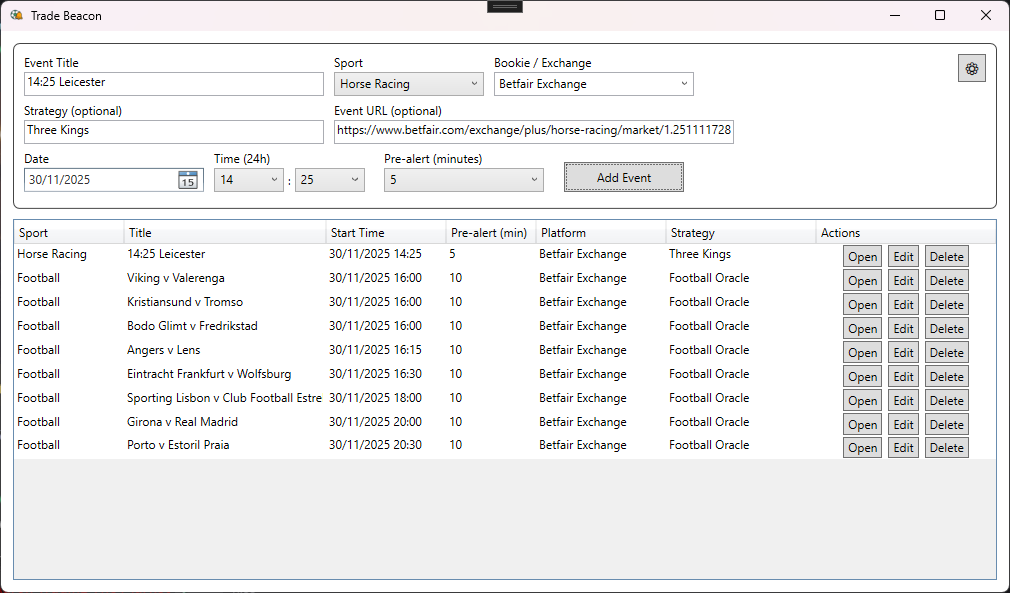
Task: Delete the Bodo Glimt v Fredrikstad event
Action: (x=946, y=328)
